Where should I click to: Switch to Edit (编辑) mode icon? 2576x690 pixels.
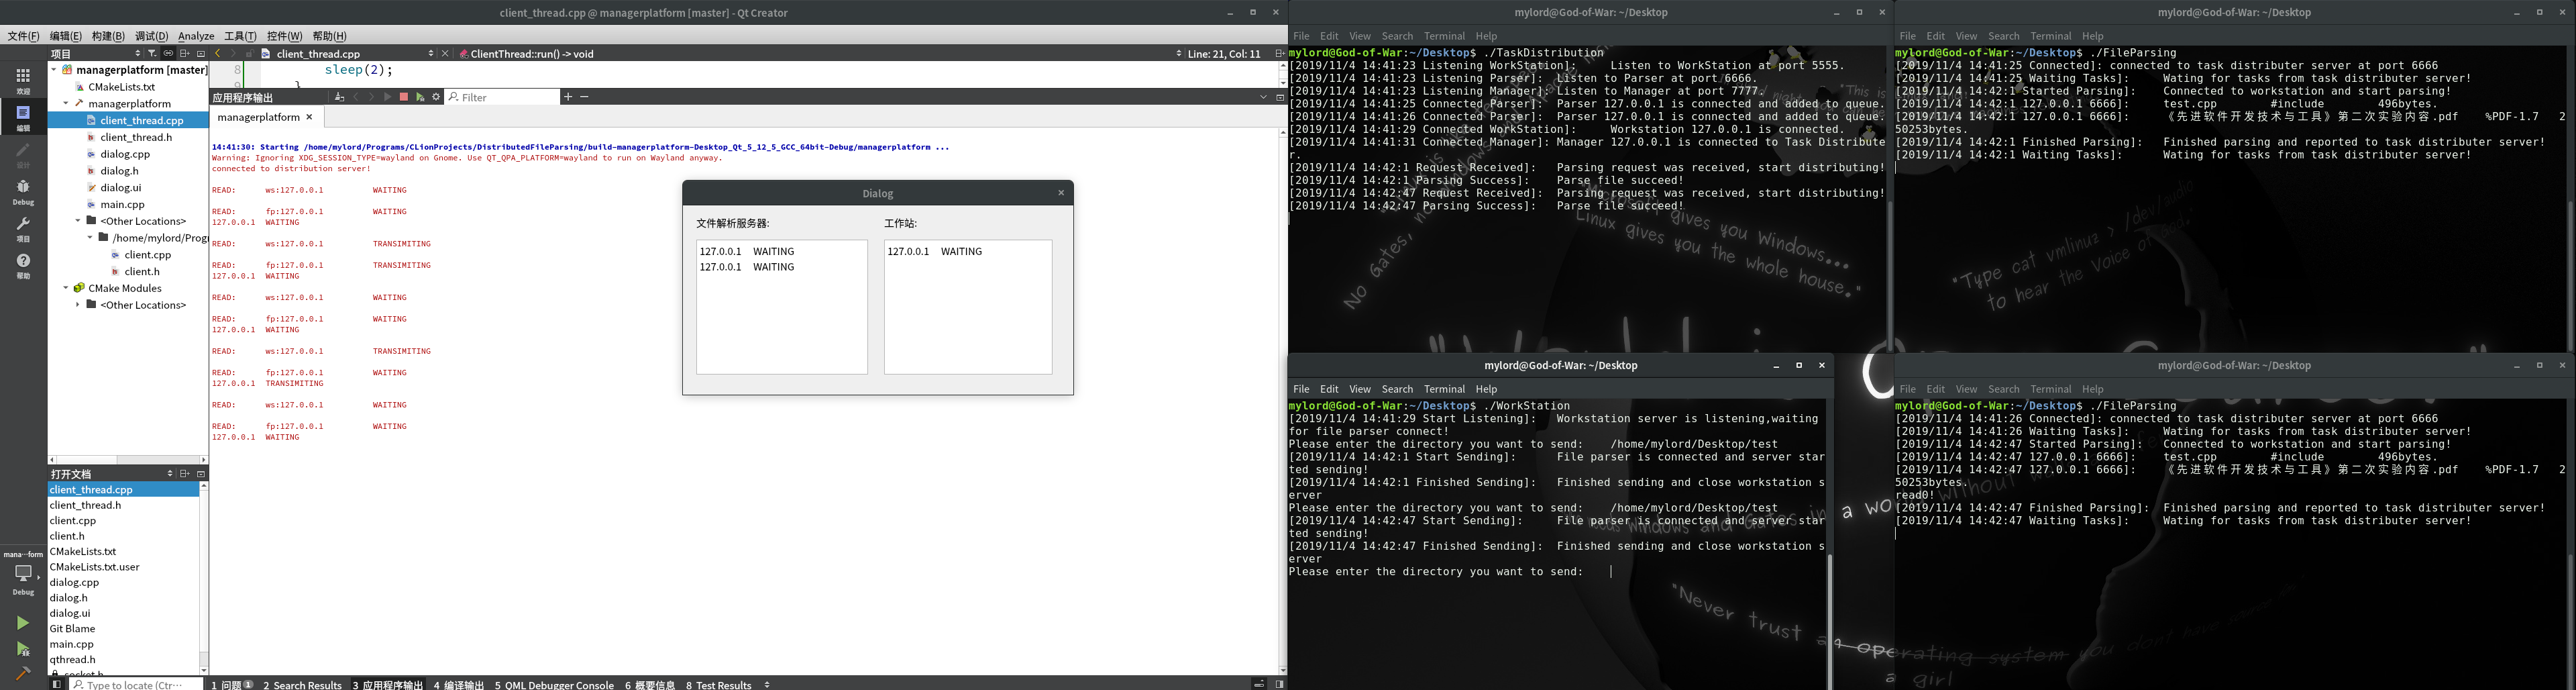pos(23,117)
